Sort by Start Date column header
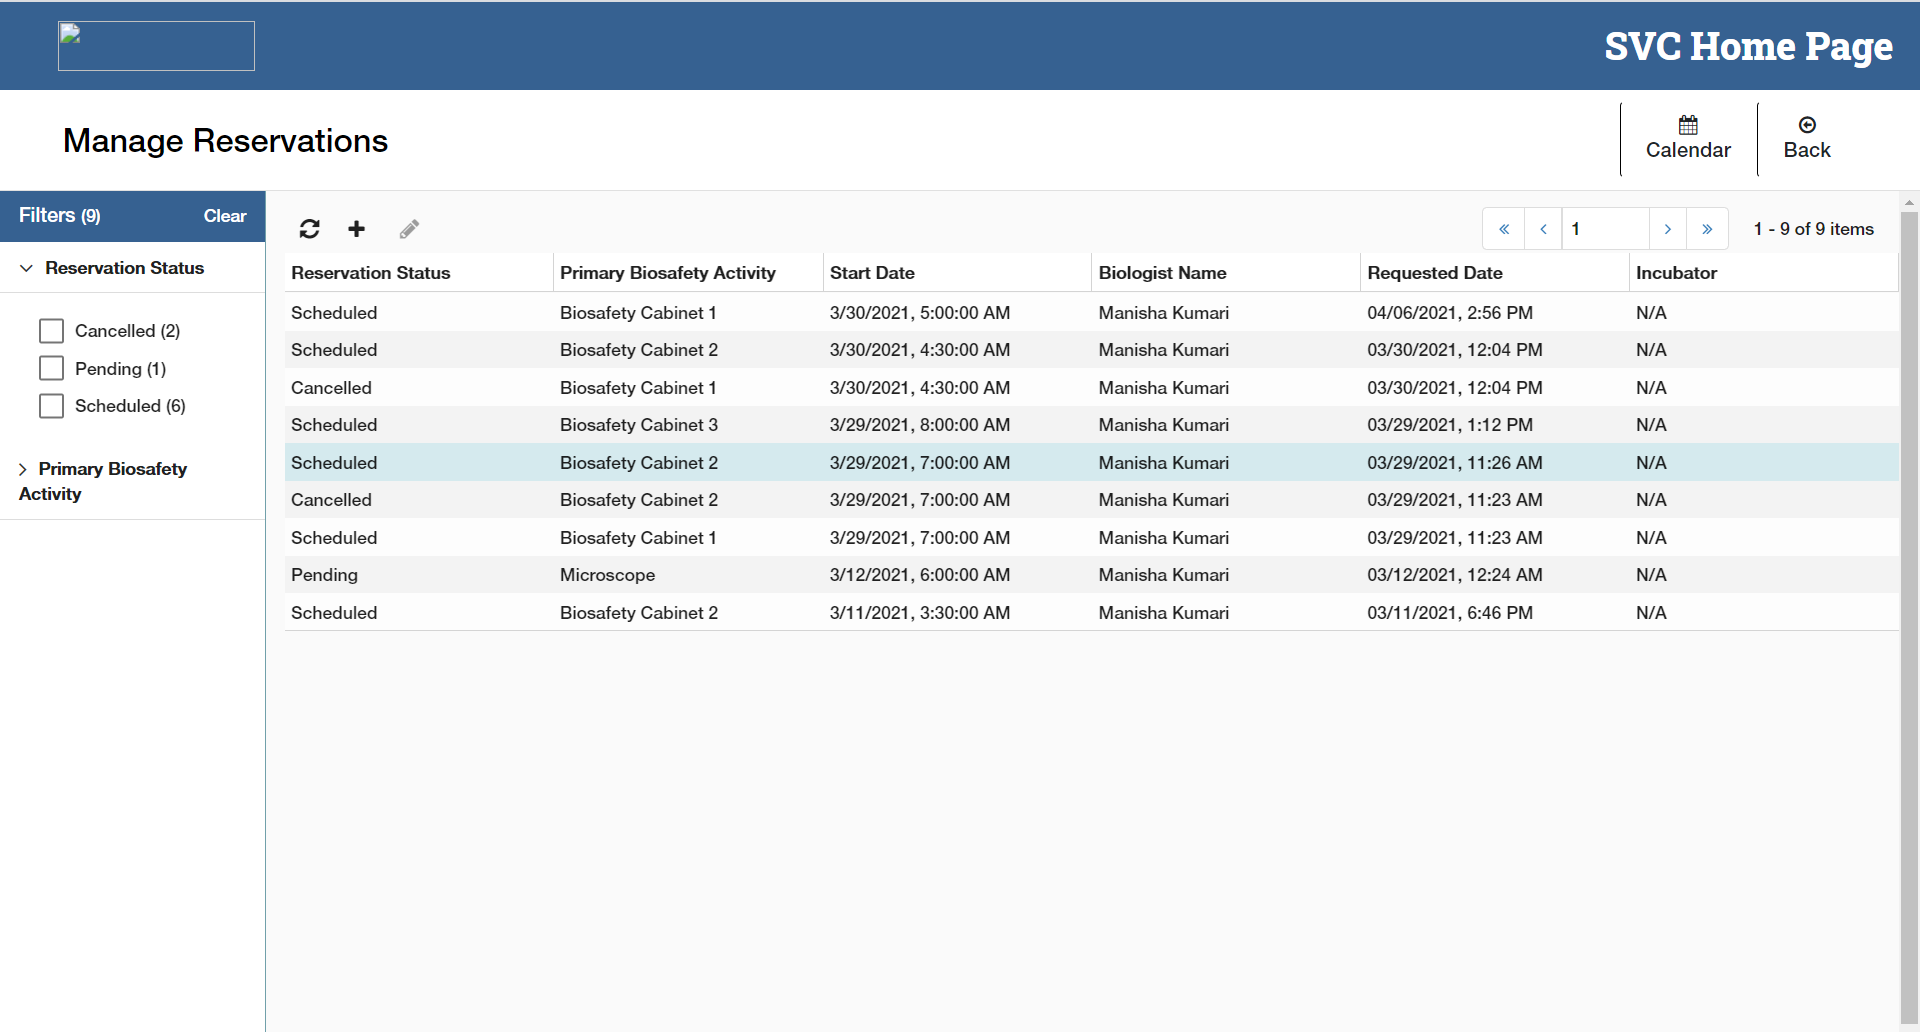1920x1032 pixels. click(872, 273)
